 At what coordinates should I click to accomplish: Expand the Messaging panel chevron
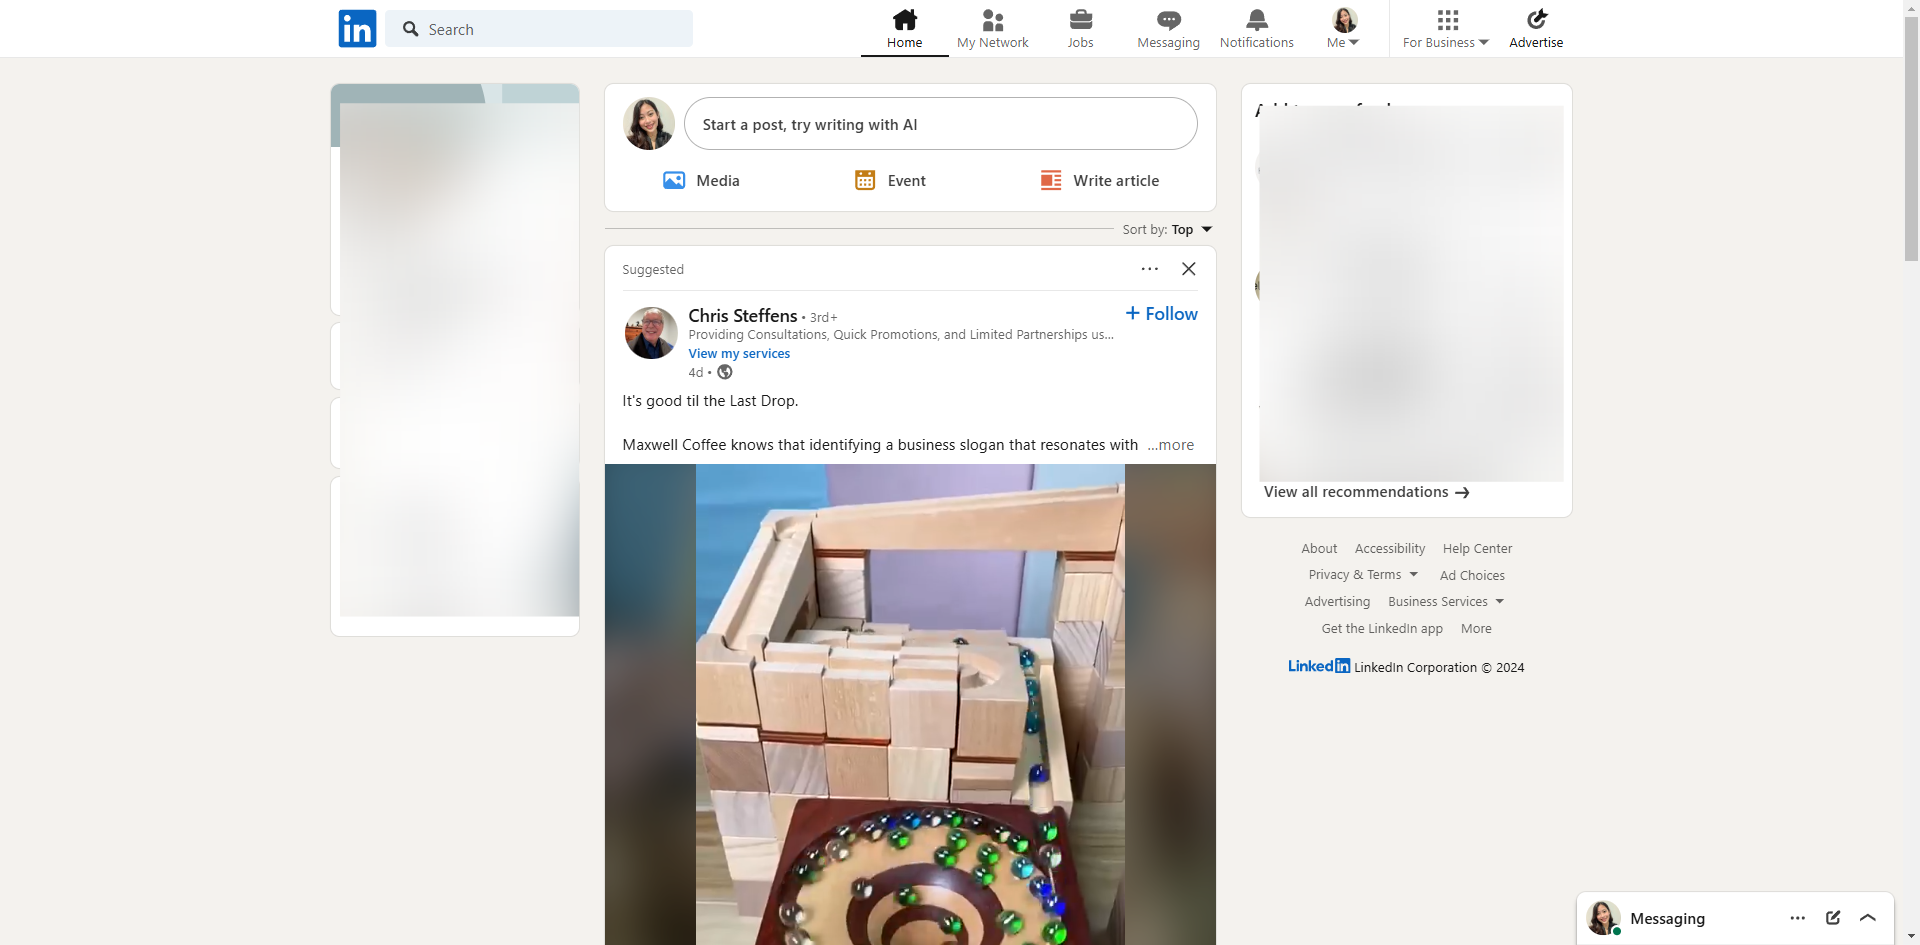pos(1868,918)
